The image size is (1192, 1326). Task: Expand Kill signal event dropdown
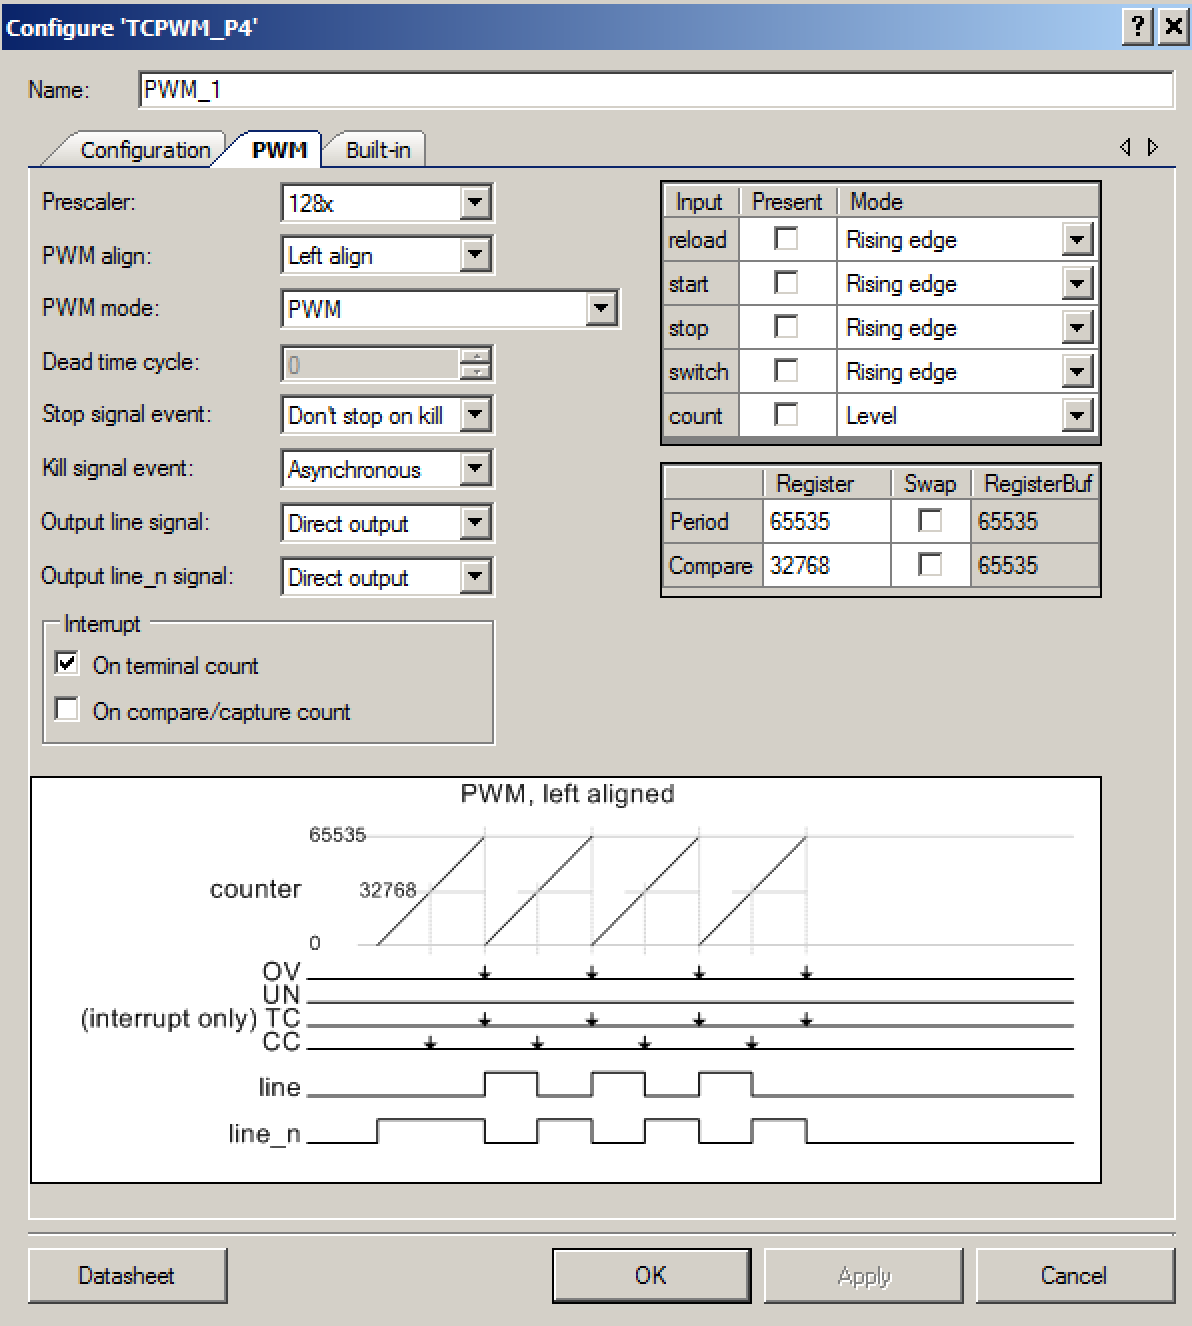click(x=475, y=468)
